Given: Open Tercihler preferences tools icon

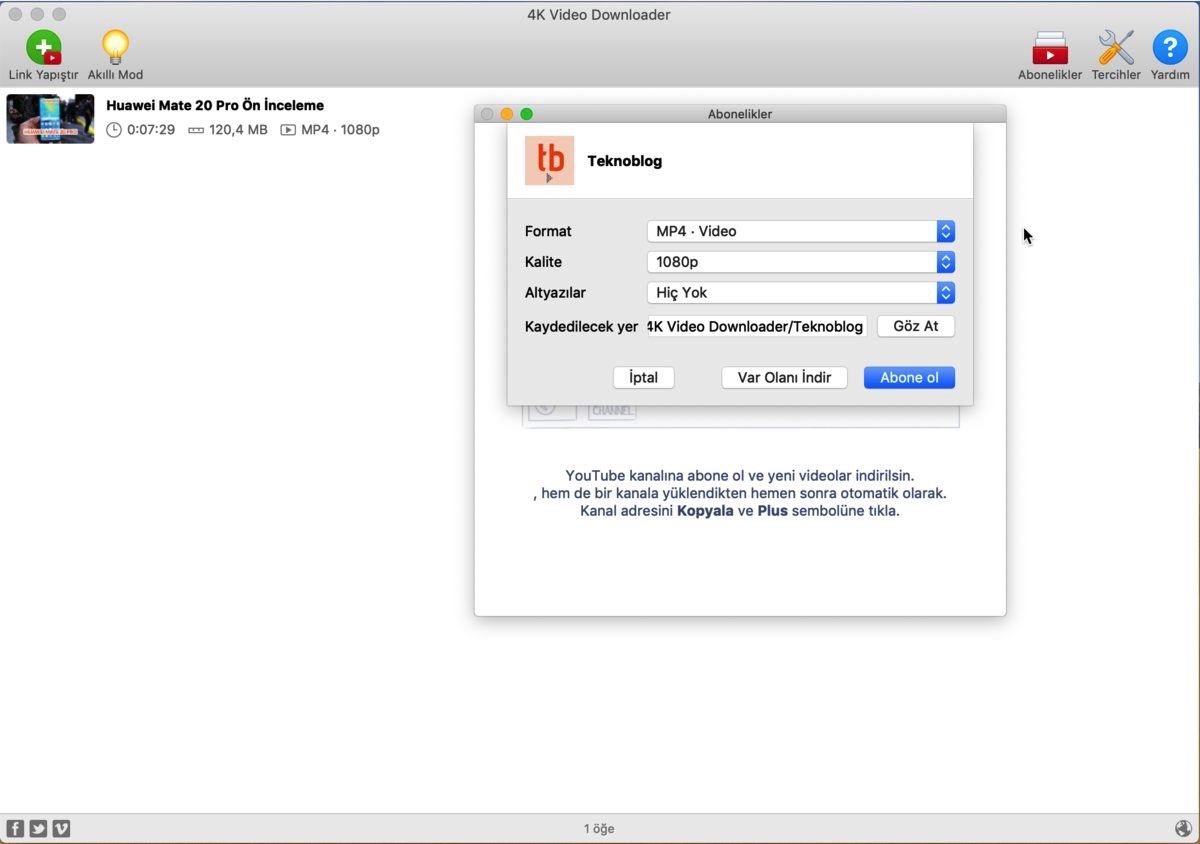Looking at the screenshot, I should pos(1116,48).
